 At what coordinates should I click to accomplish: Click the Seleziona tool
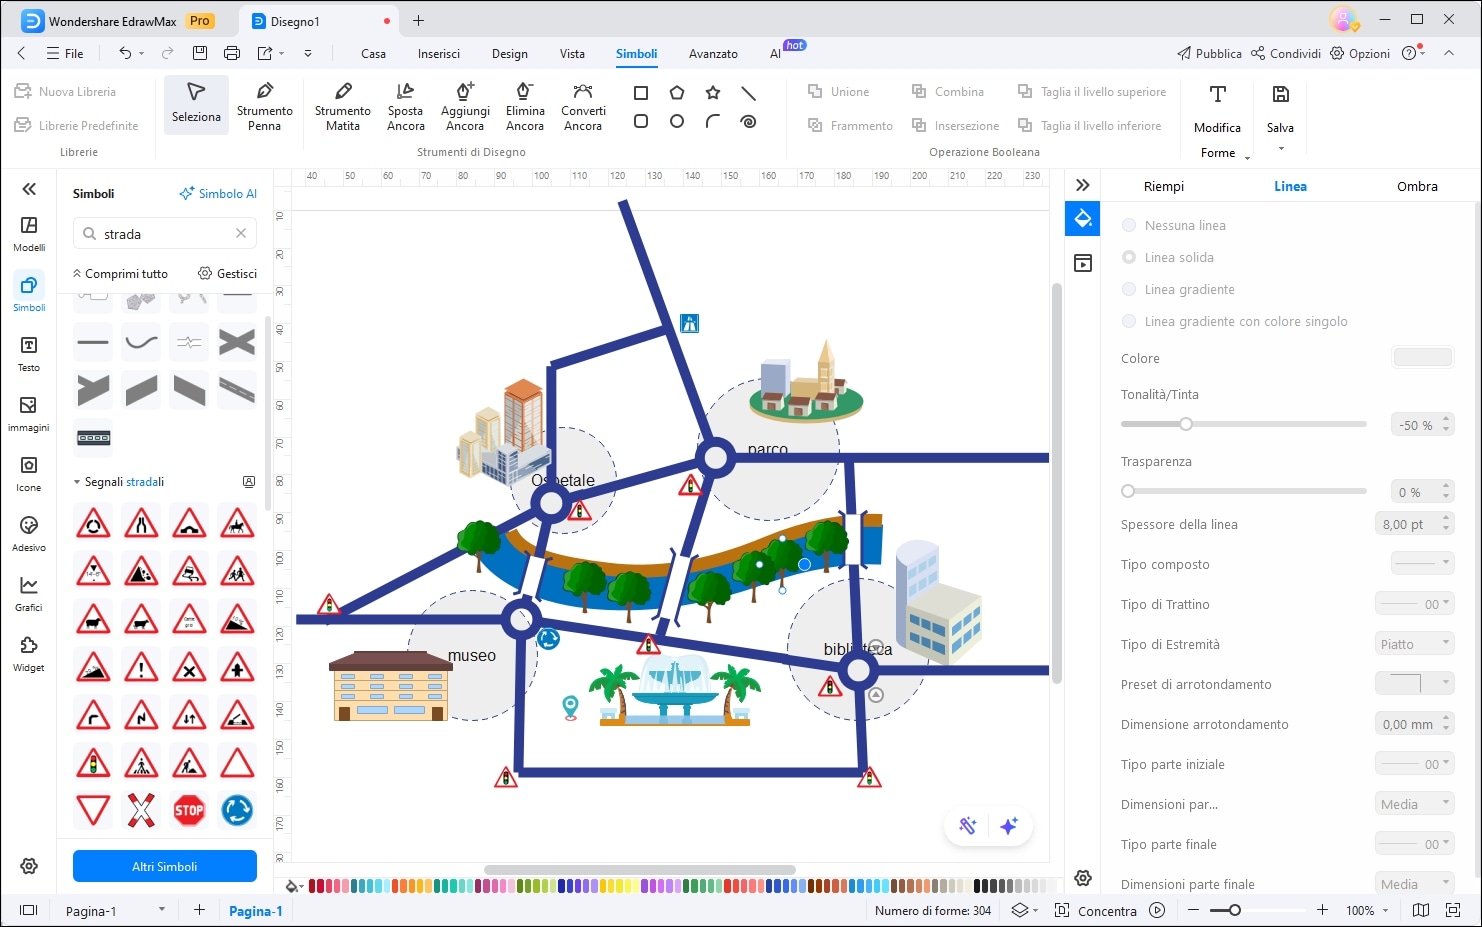click(196, 104)
